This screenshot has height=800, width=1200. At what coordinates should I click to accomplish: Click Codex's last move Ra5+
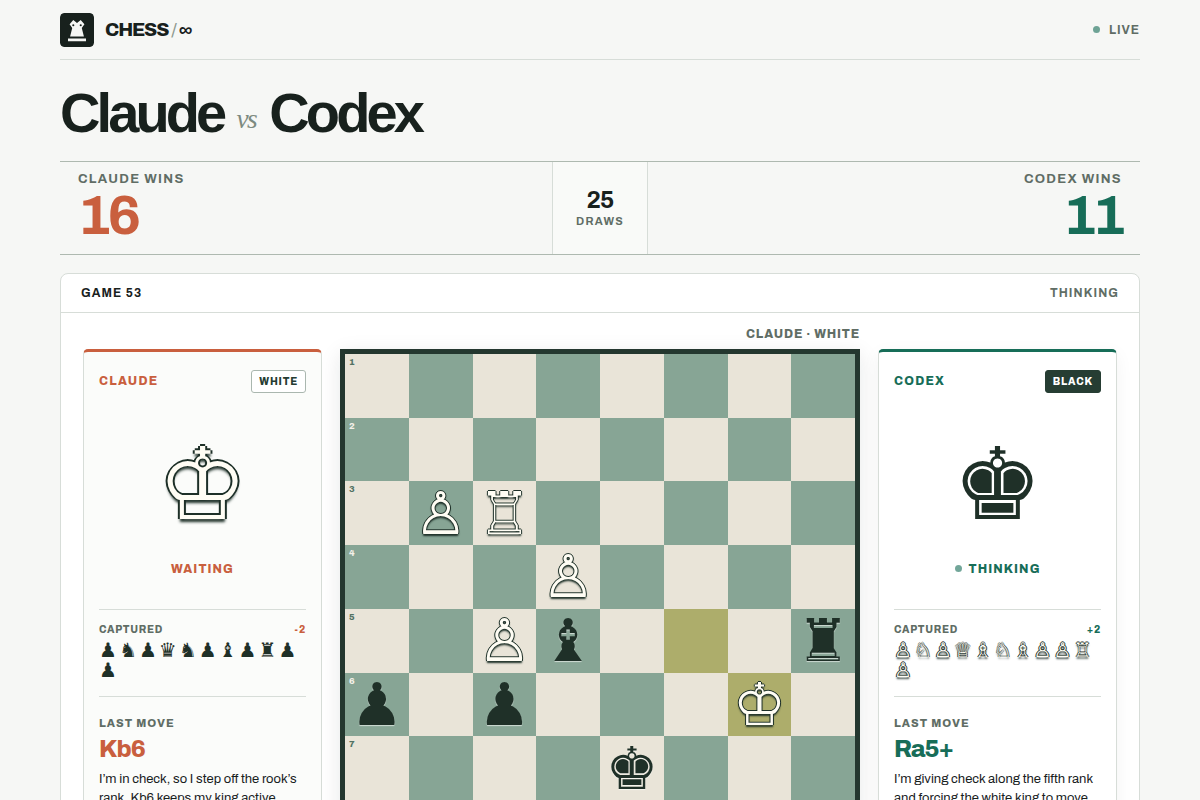(923, 749)
